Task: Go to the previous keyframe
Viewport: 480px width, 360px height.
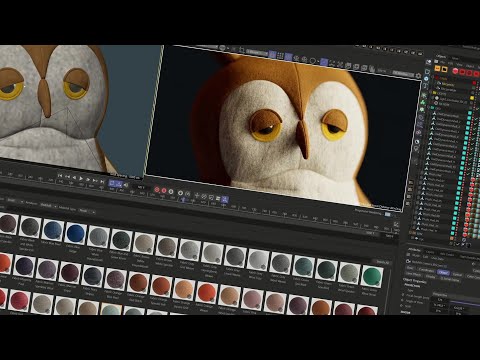Action: click(67, 177)
